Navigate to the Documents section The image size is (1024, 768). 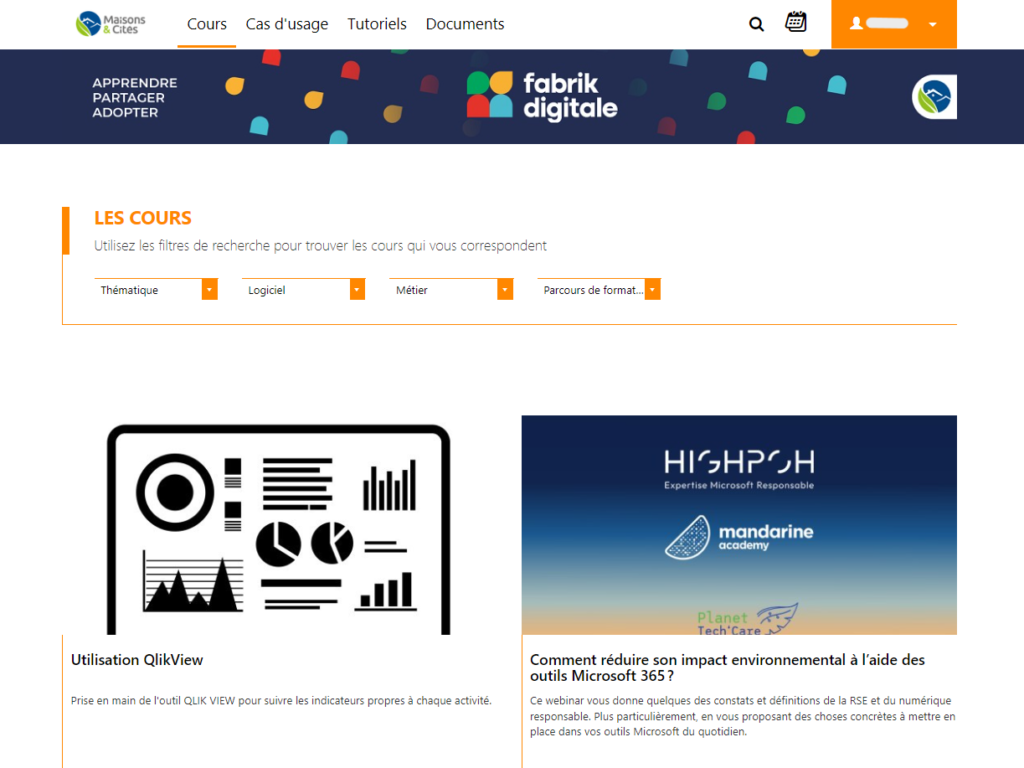[465, 24]
